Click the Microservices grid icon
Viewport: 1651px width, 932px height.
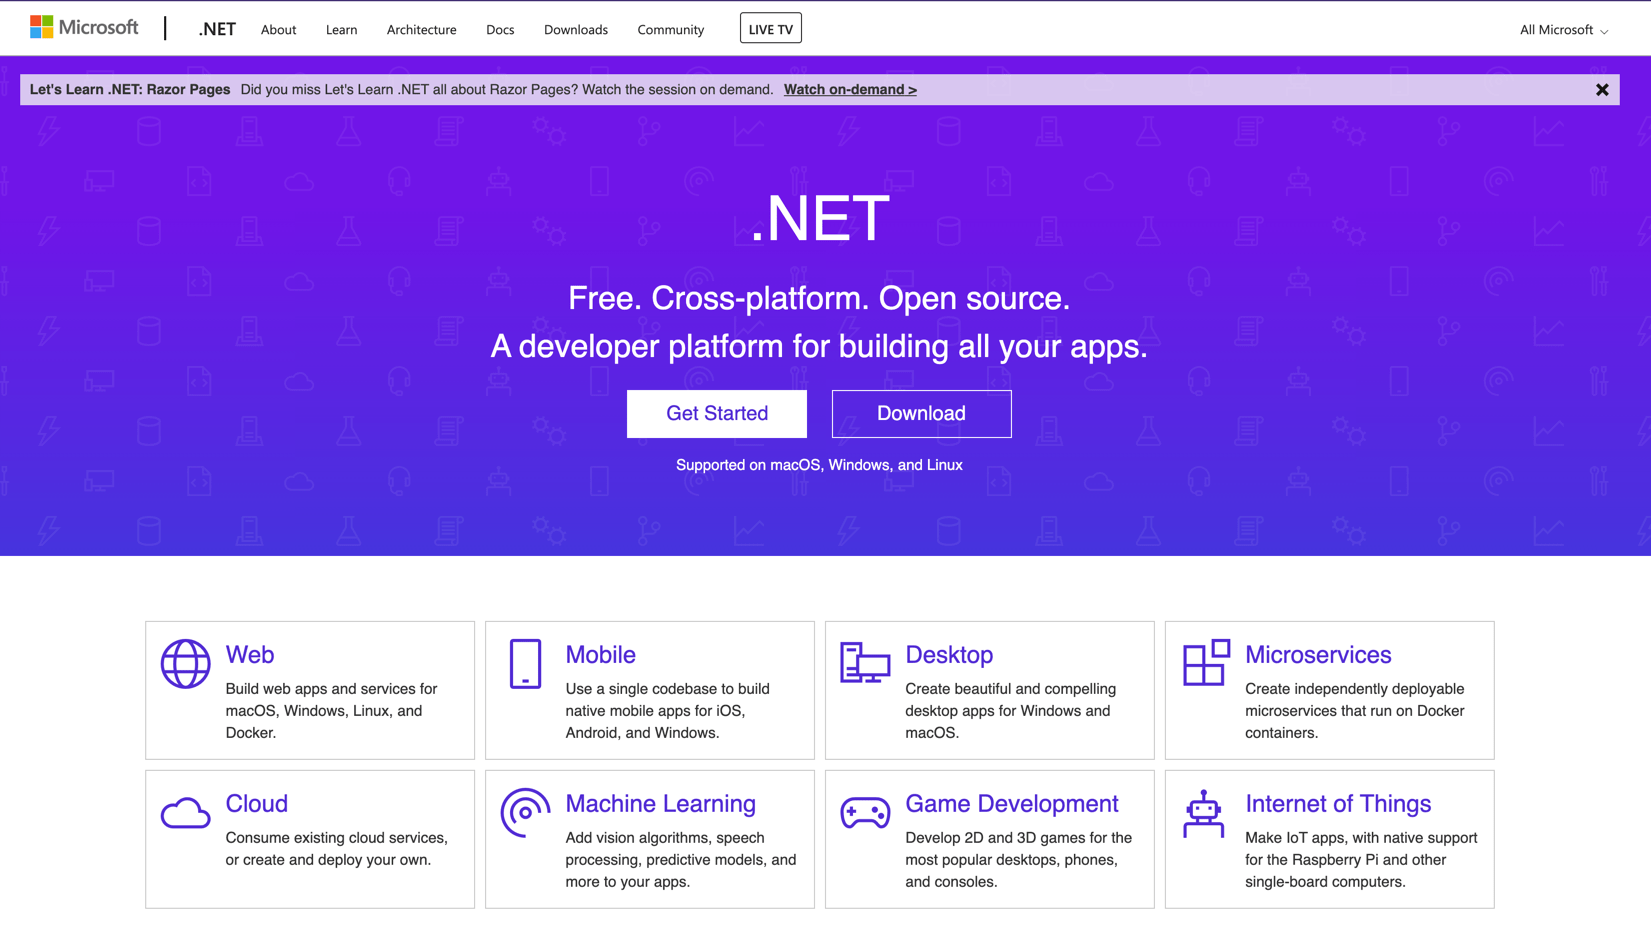(x=1205, y=662)
